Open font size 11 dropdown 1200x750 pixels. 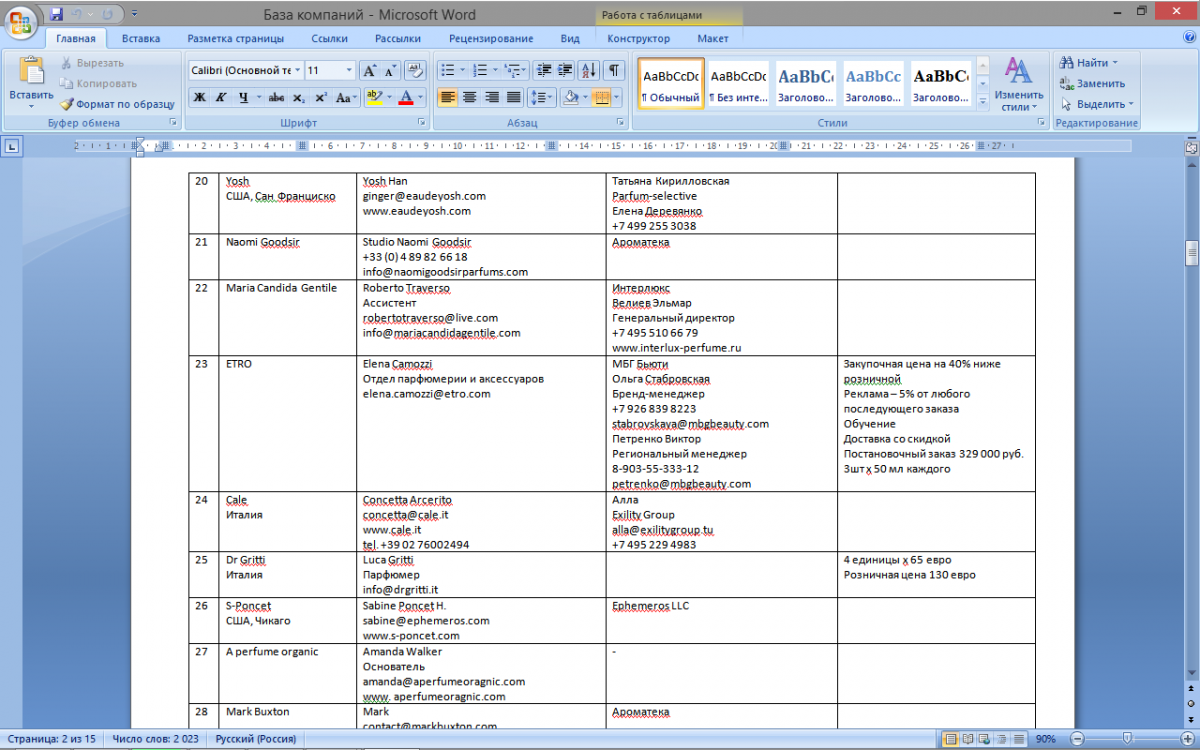349,71
